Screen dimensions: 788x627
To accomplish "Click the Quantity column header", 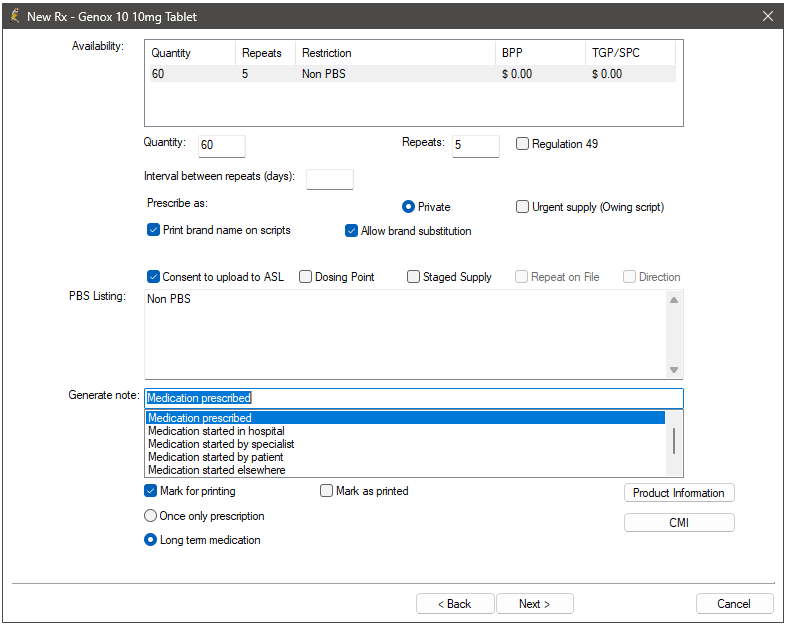I will (190, 53).
